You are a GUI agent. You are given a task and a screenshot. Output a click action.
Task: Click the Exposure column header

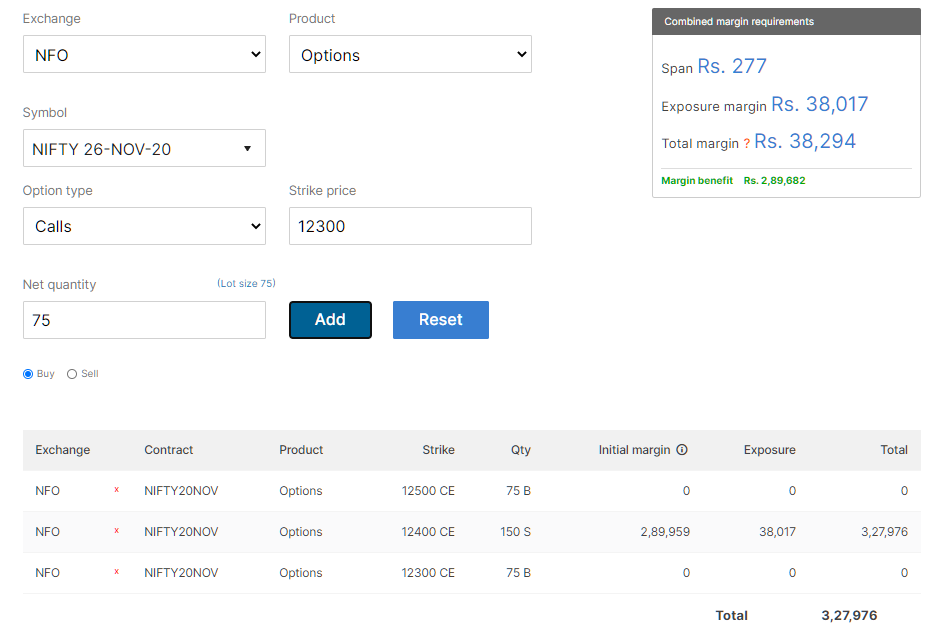click(770, 450)
